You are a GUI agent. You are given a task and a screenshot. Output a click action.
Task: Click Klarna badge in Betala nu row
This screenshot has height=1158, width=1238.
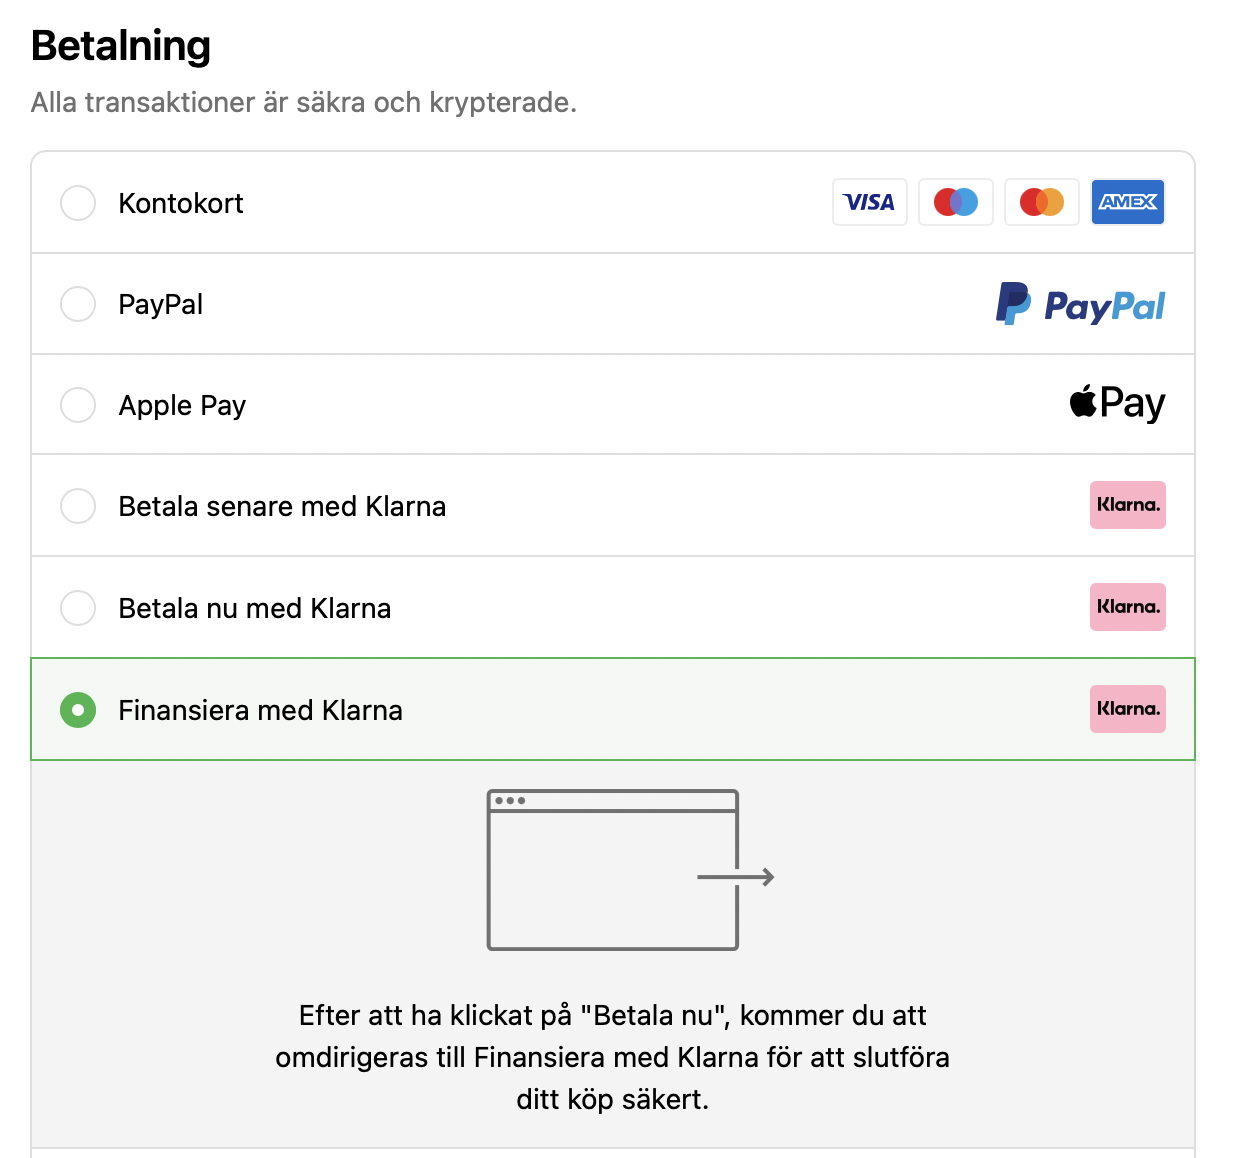tap(1127, 607)
